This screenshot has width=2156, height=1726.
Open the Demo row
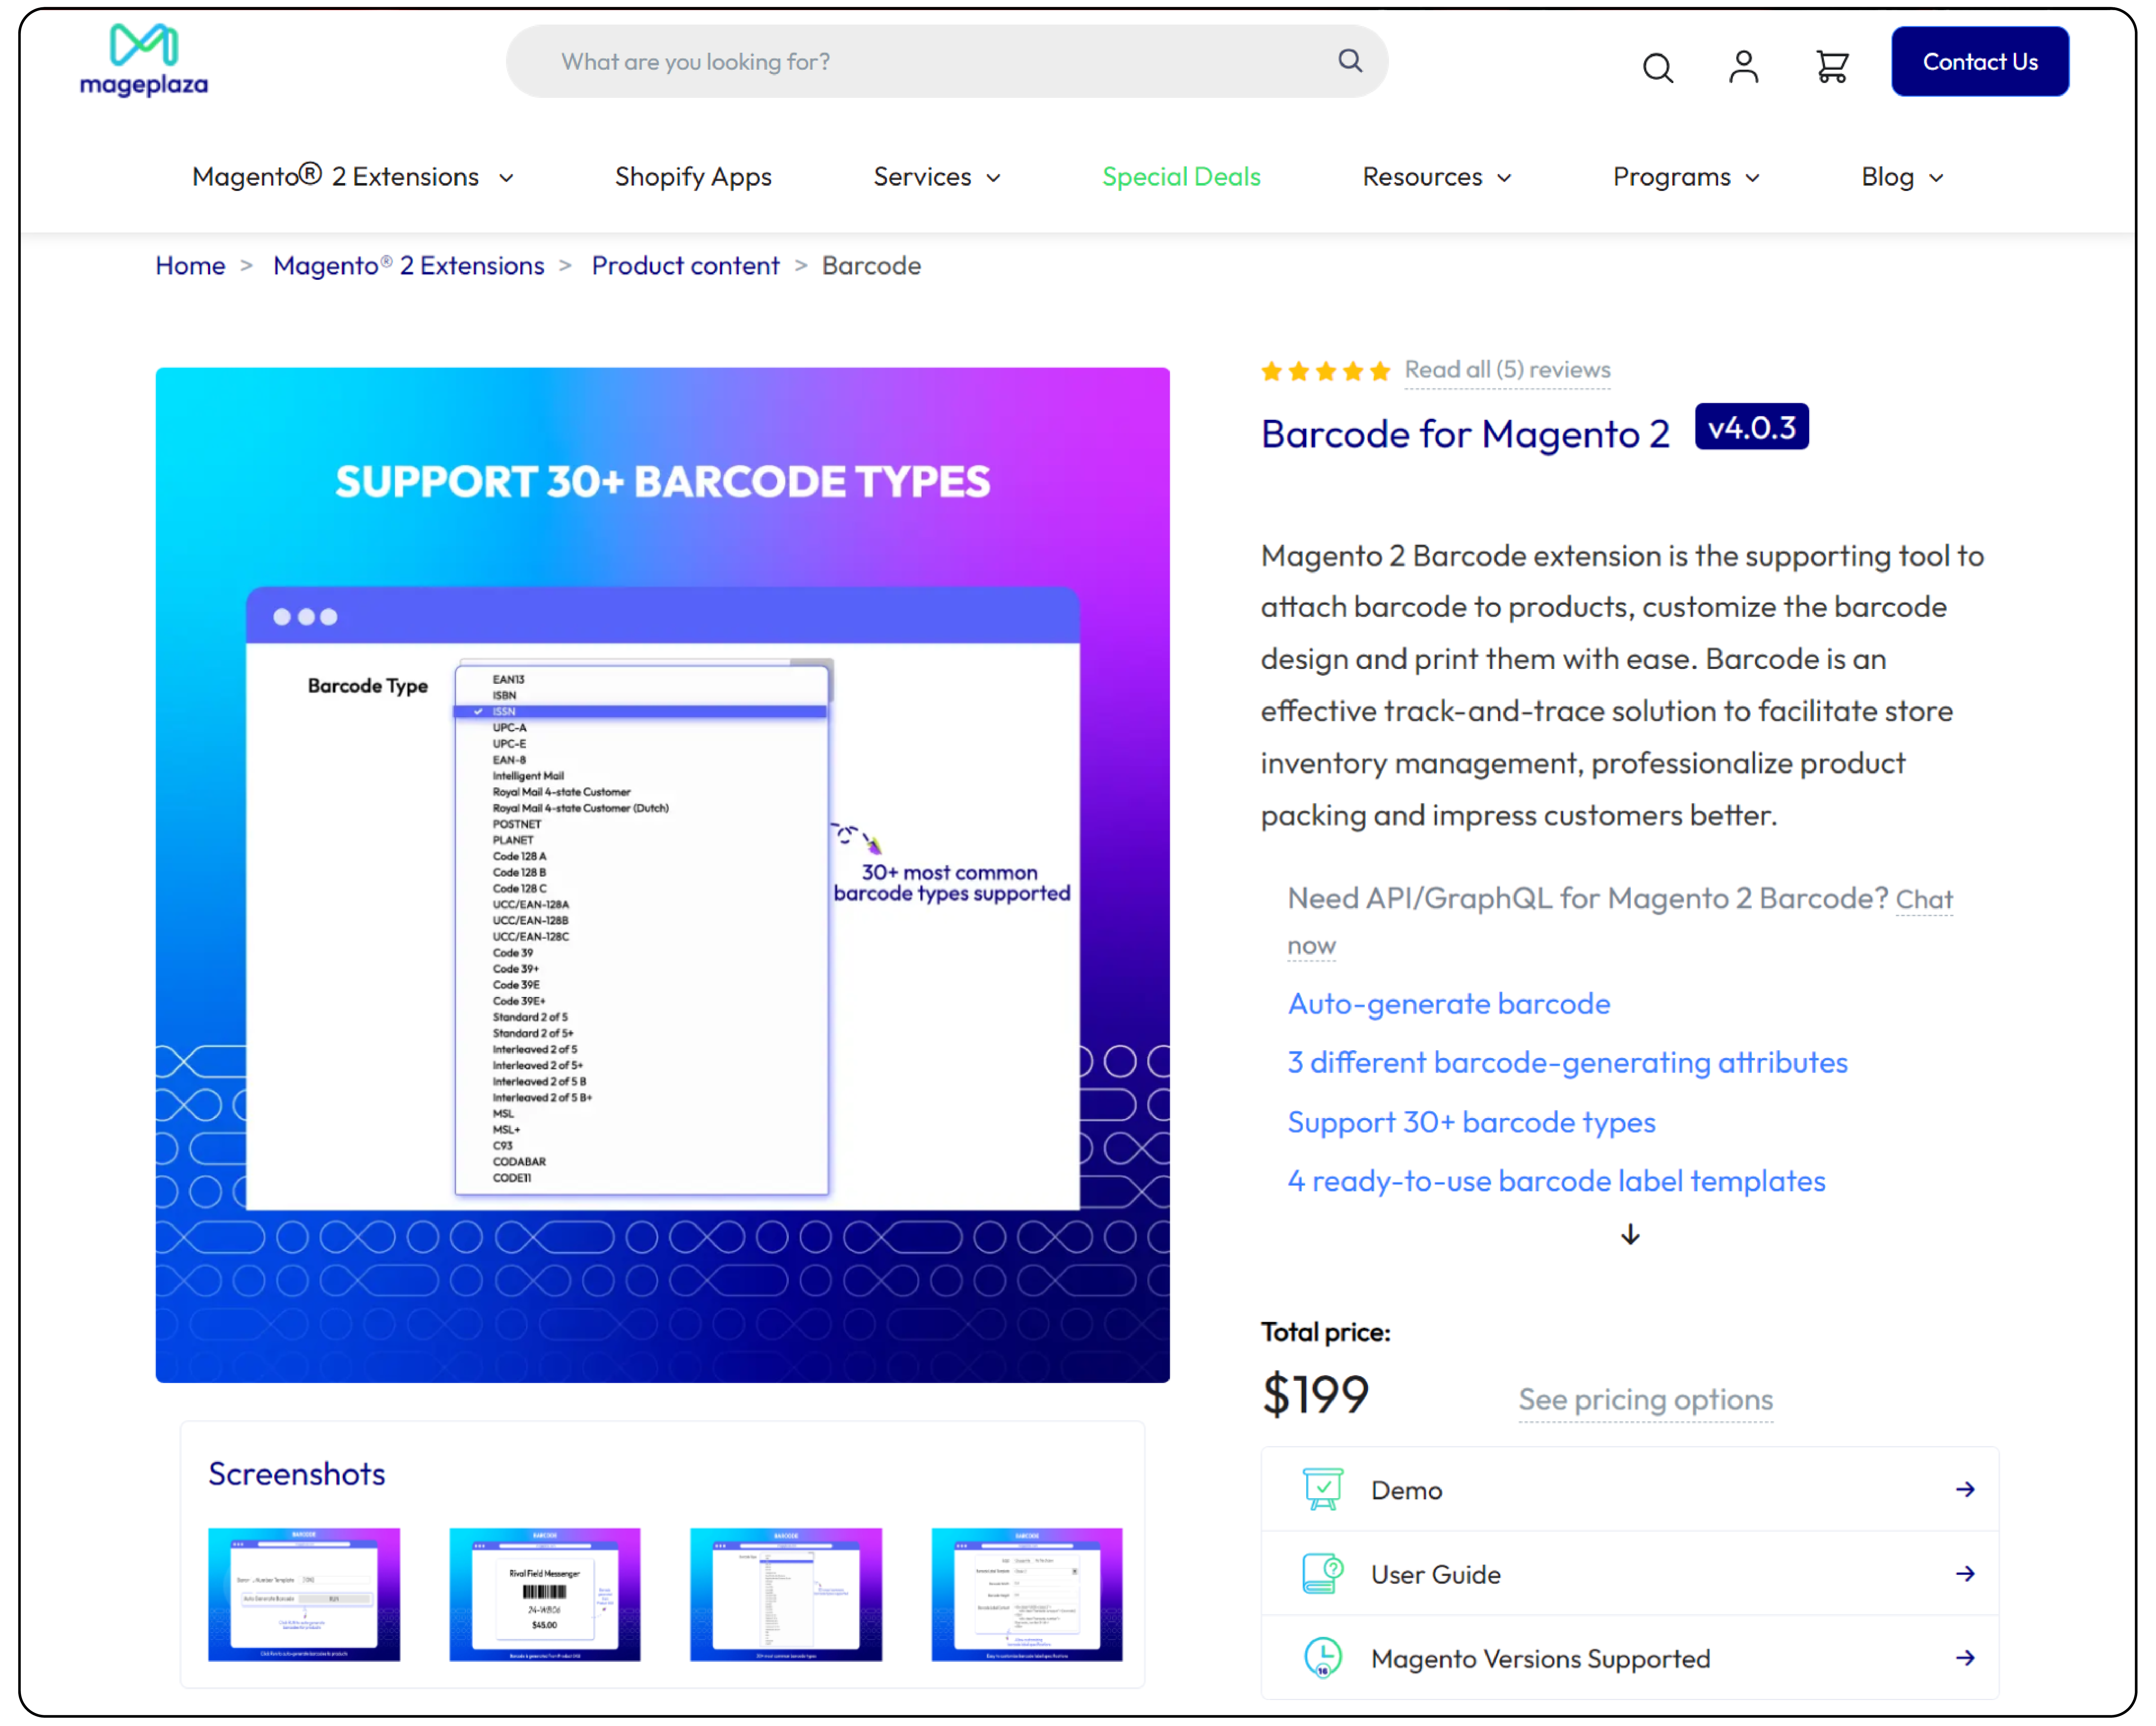coord(1630,1490)
